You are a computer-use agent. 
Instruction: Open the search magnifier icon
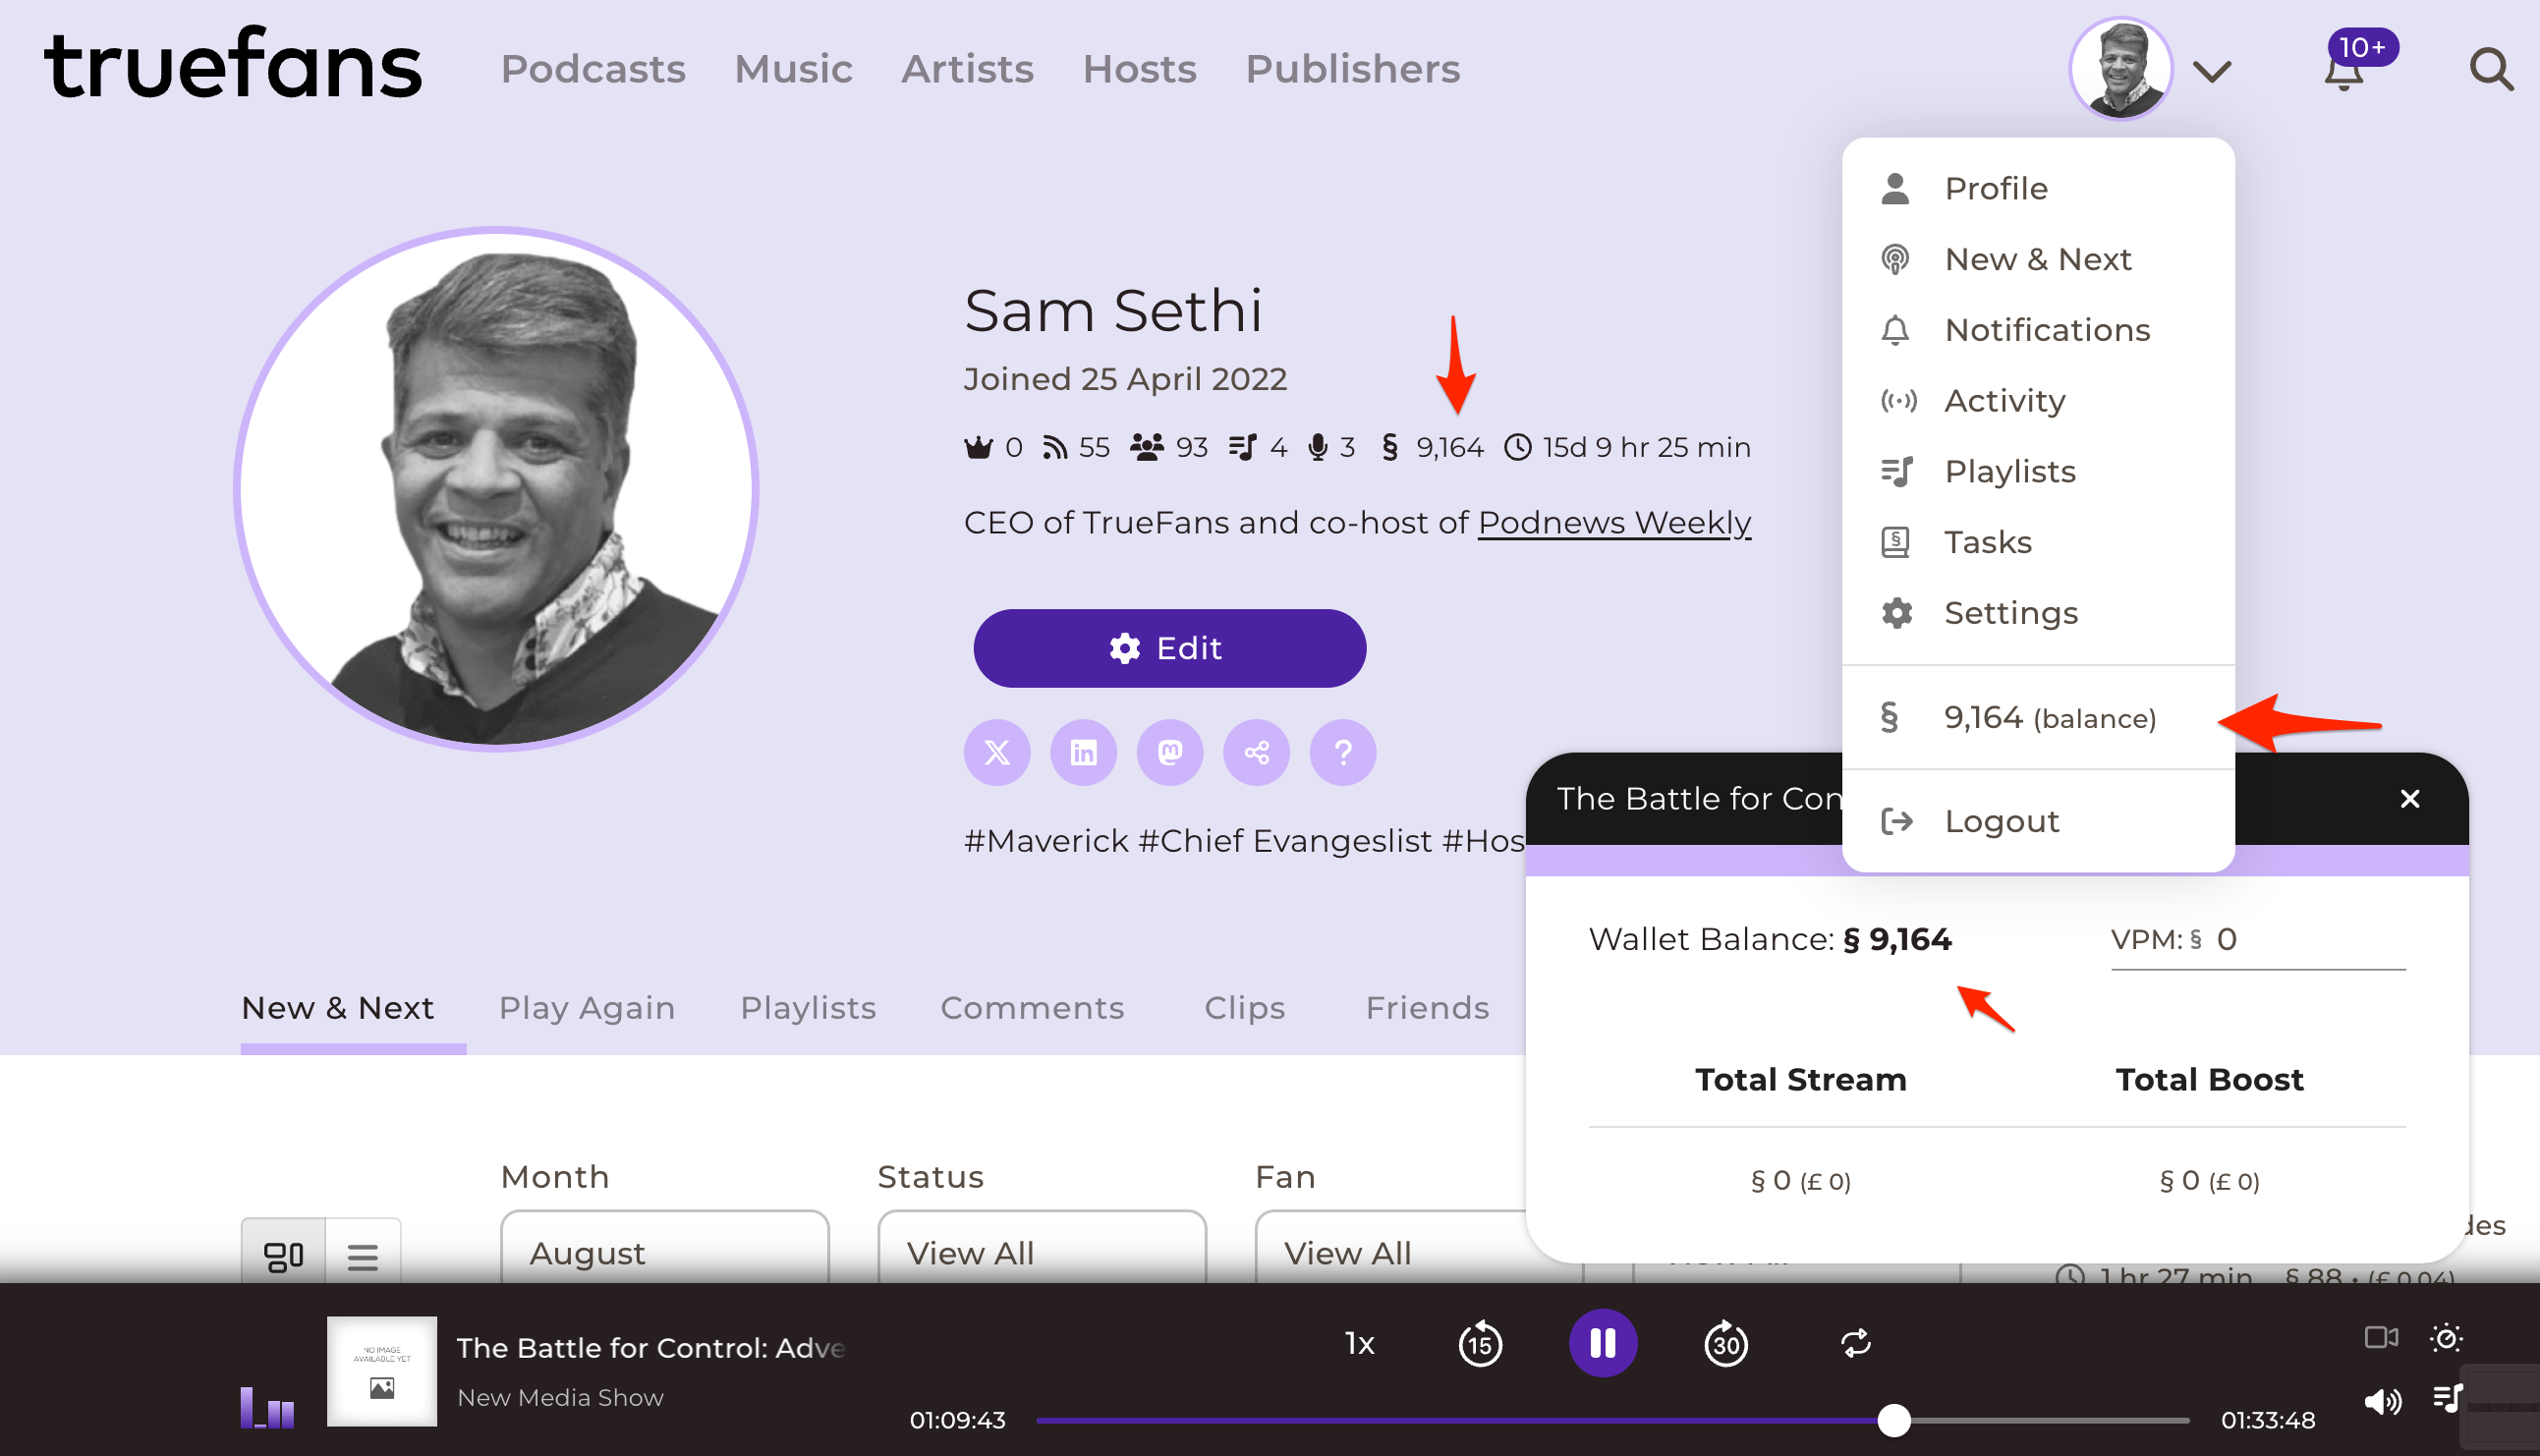2491,69
